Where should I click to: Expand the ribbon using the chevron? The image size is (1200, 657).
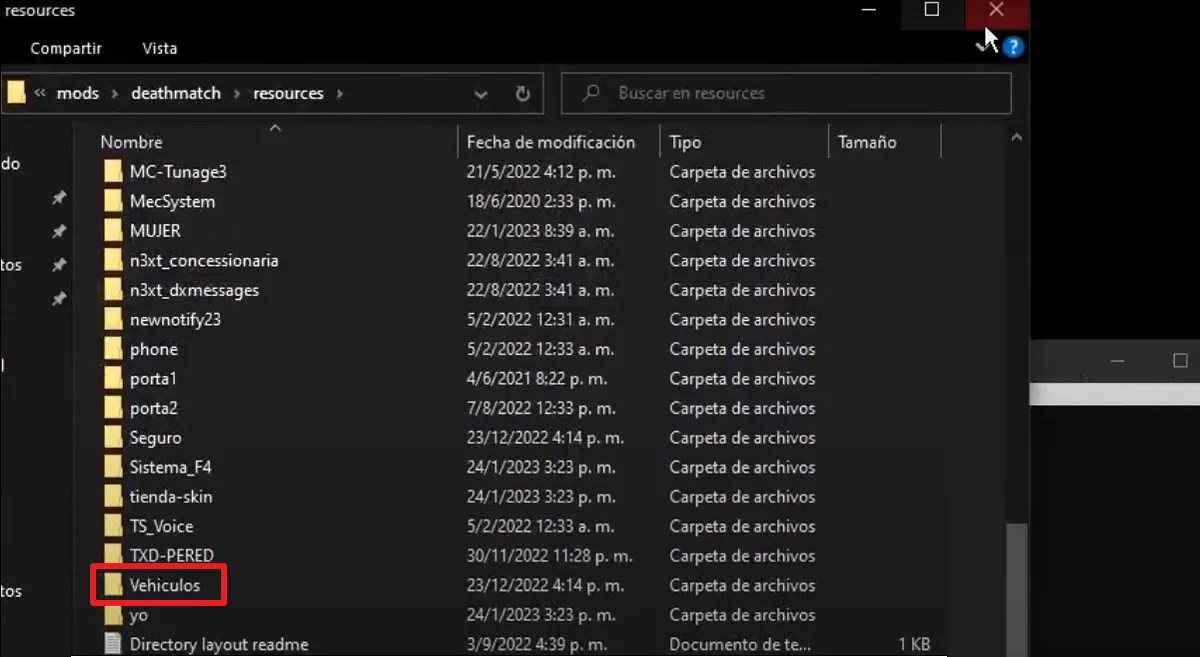tap(982, 47)
